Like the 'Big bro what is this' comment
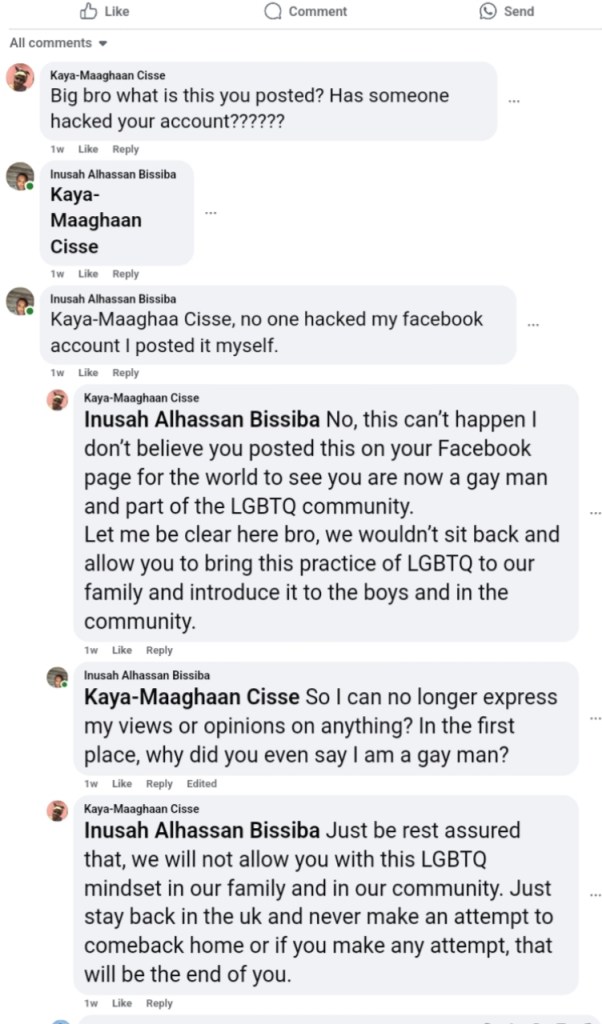602x1024 pixels. tap(88, 149)
